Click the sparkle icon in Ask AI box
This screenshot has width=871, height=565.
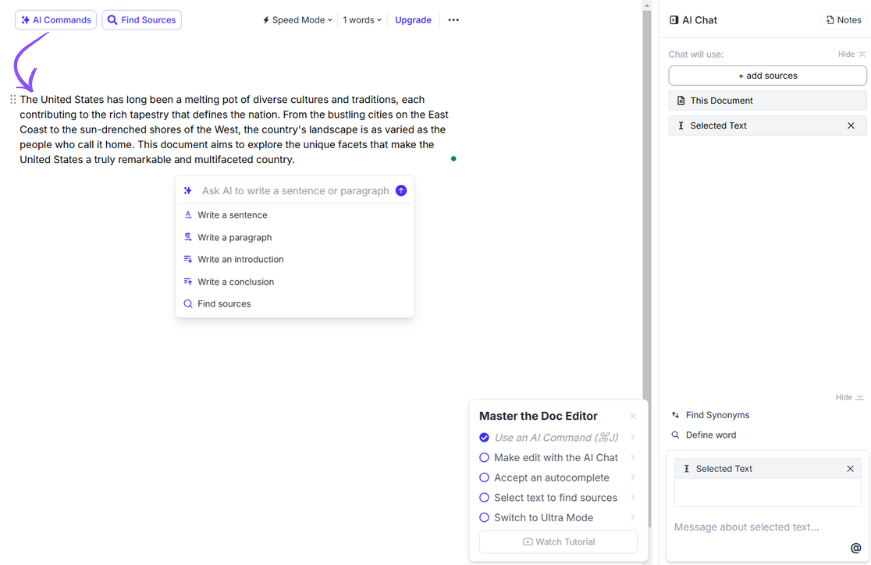coord(188,191)
